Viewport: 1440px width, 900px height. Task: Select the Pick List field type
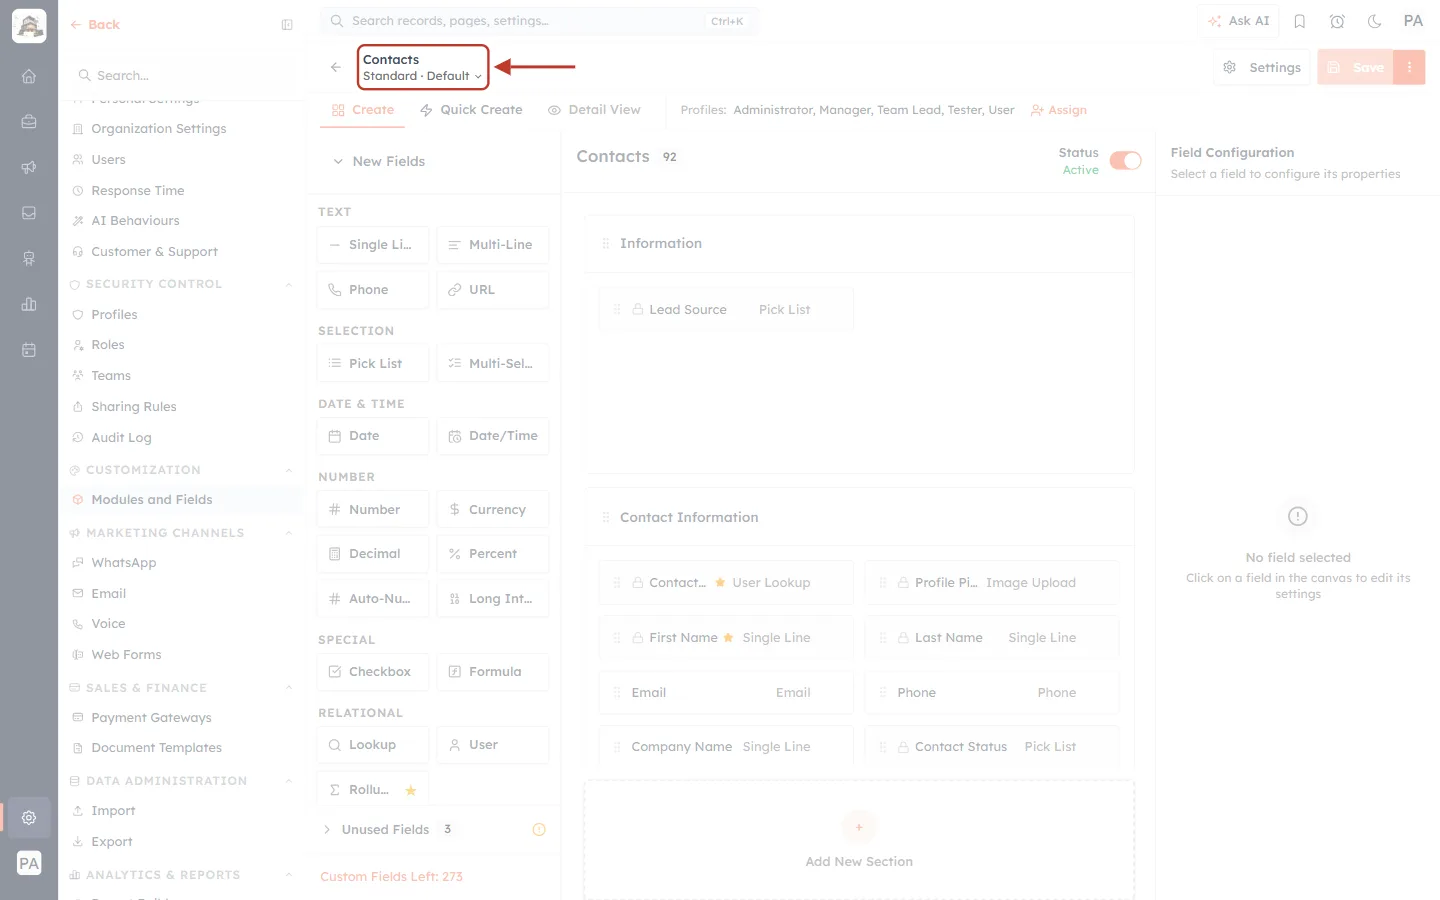pyautogui.click(x=373, y=363)
